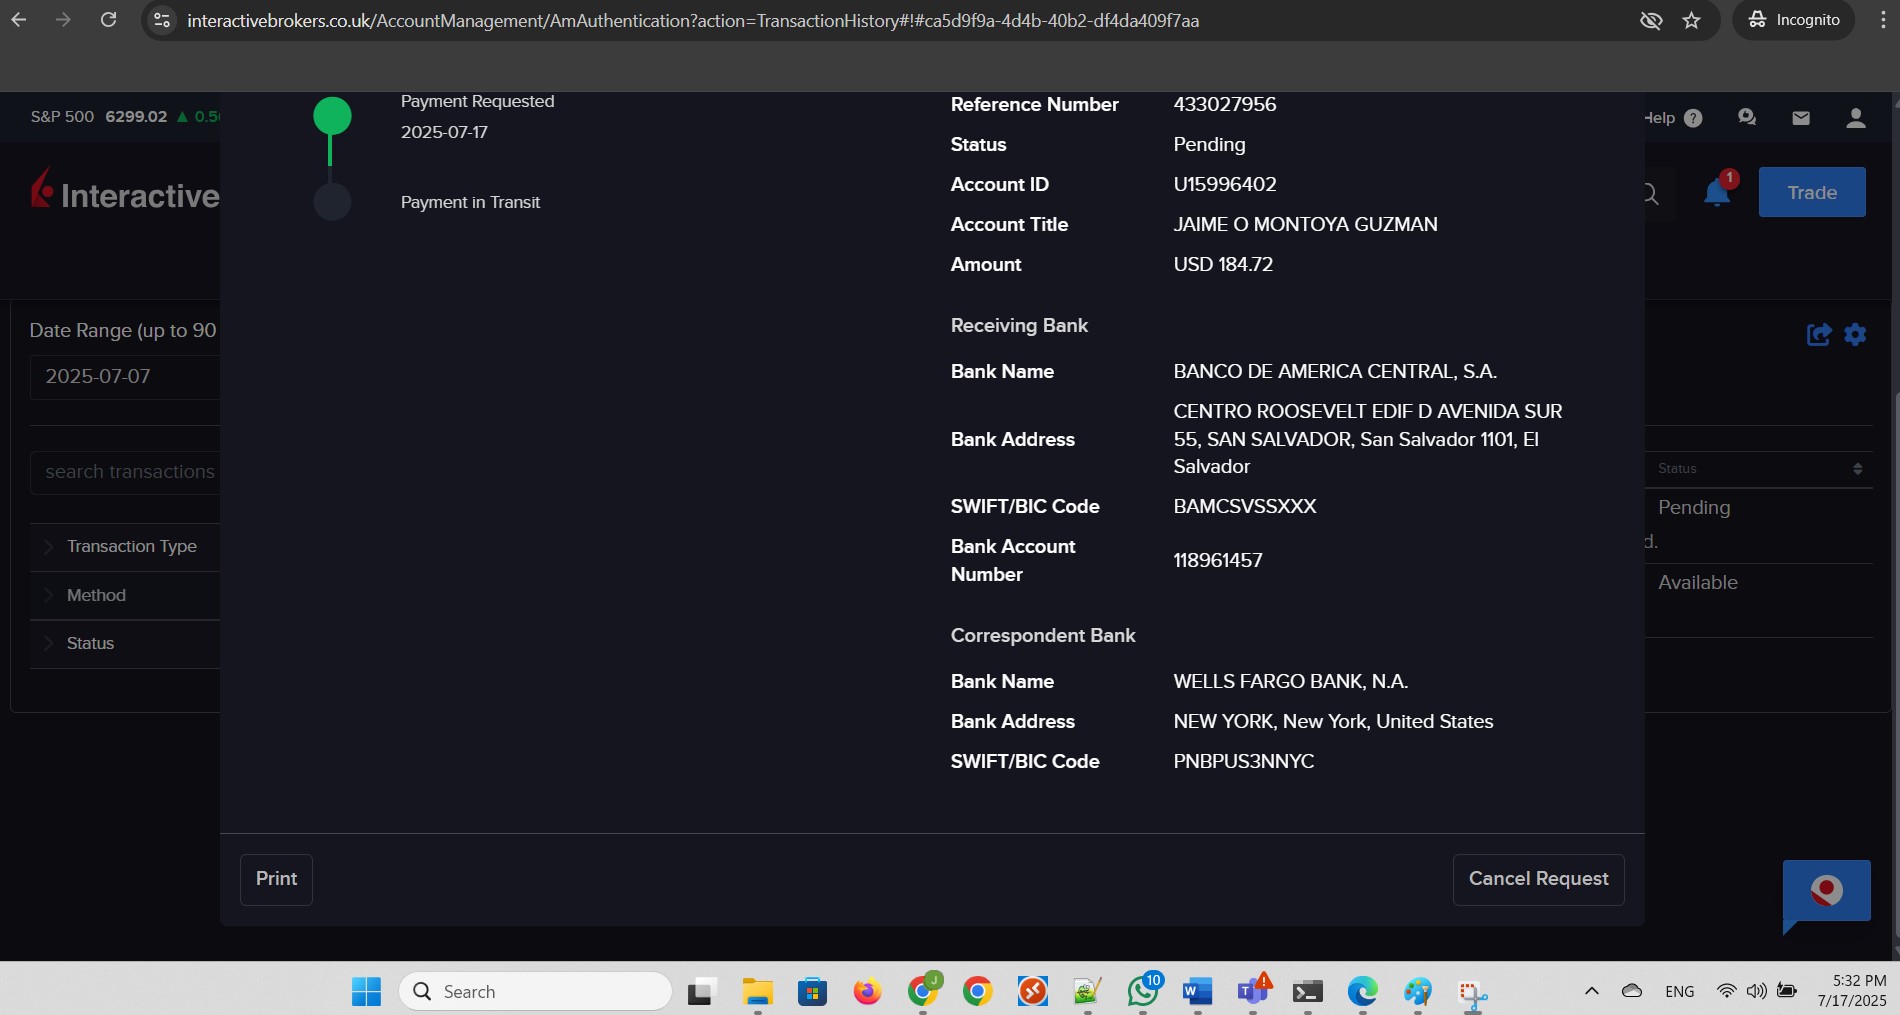Click the bank account number 118961457
Viewport: 1900px width, 1015px height.
[1218, 560]
